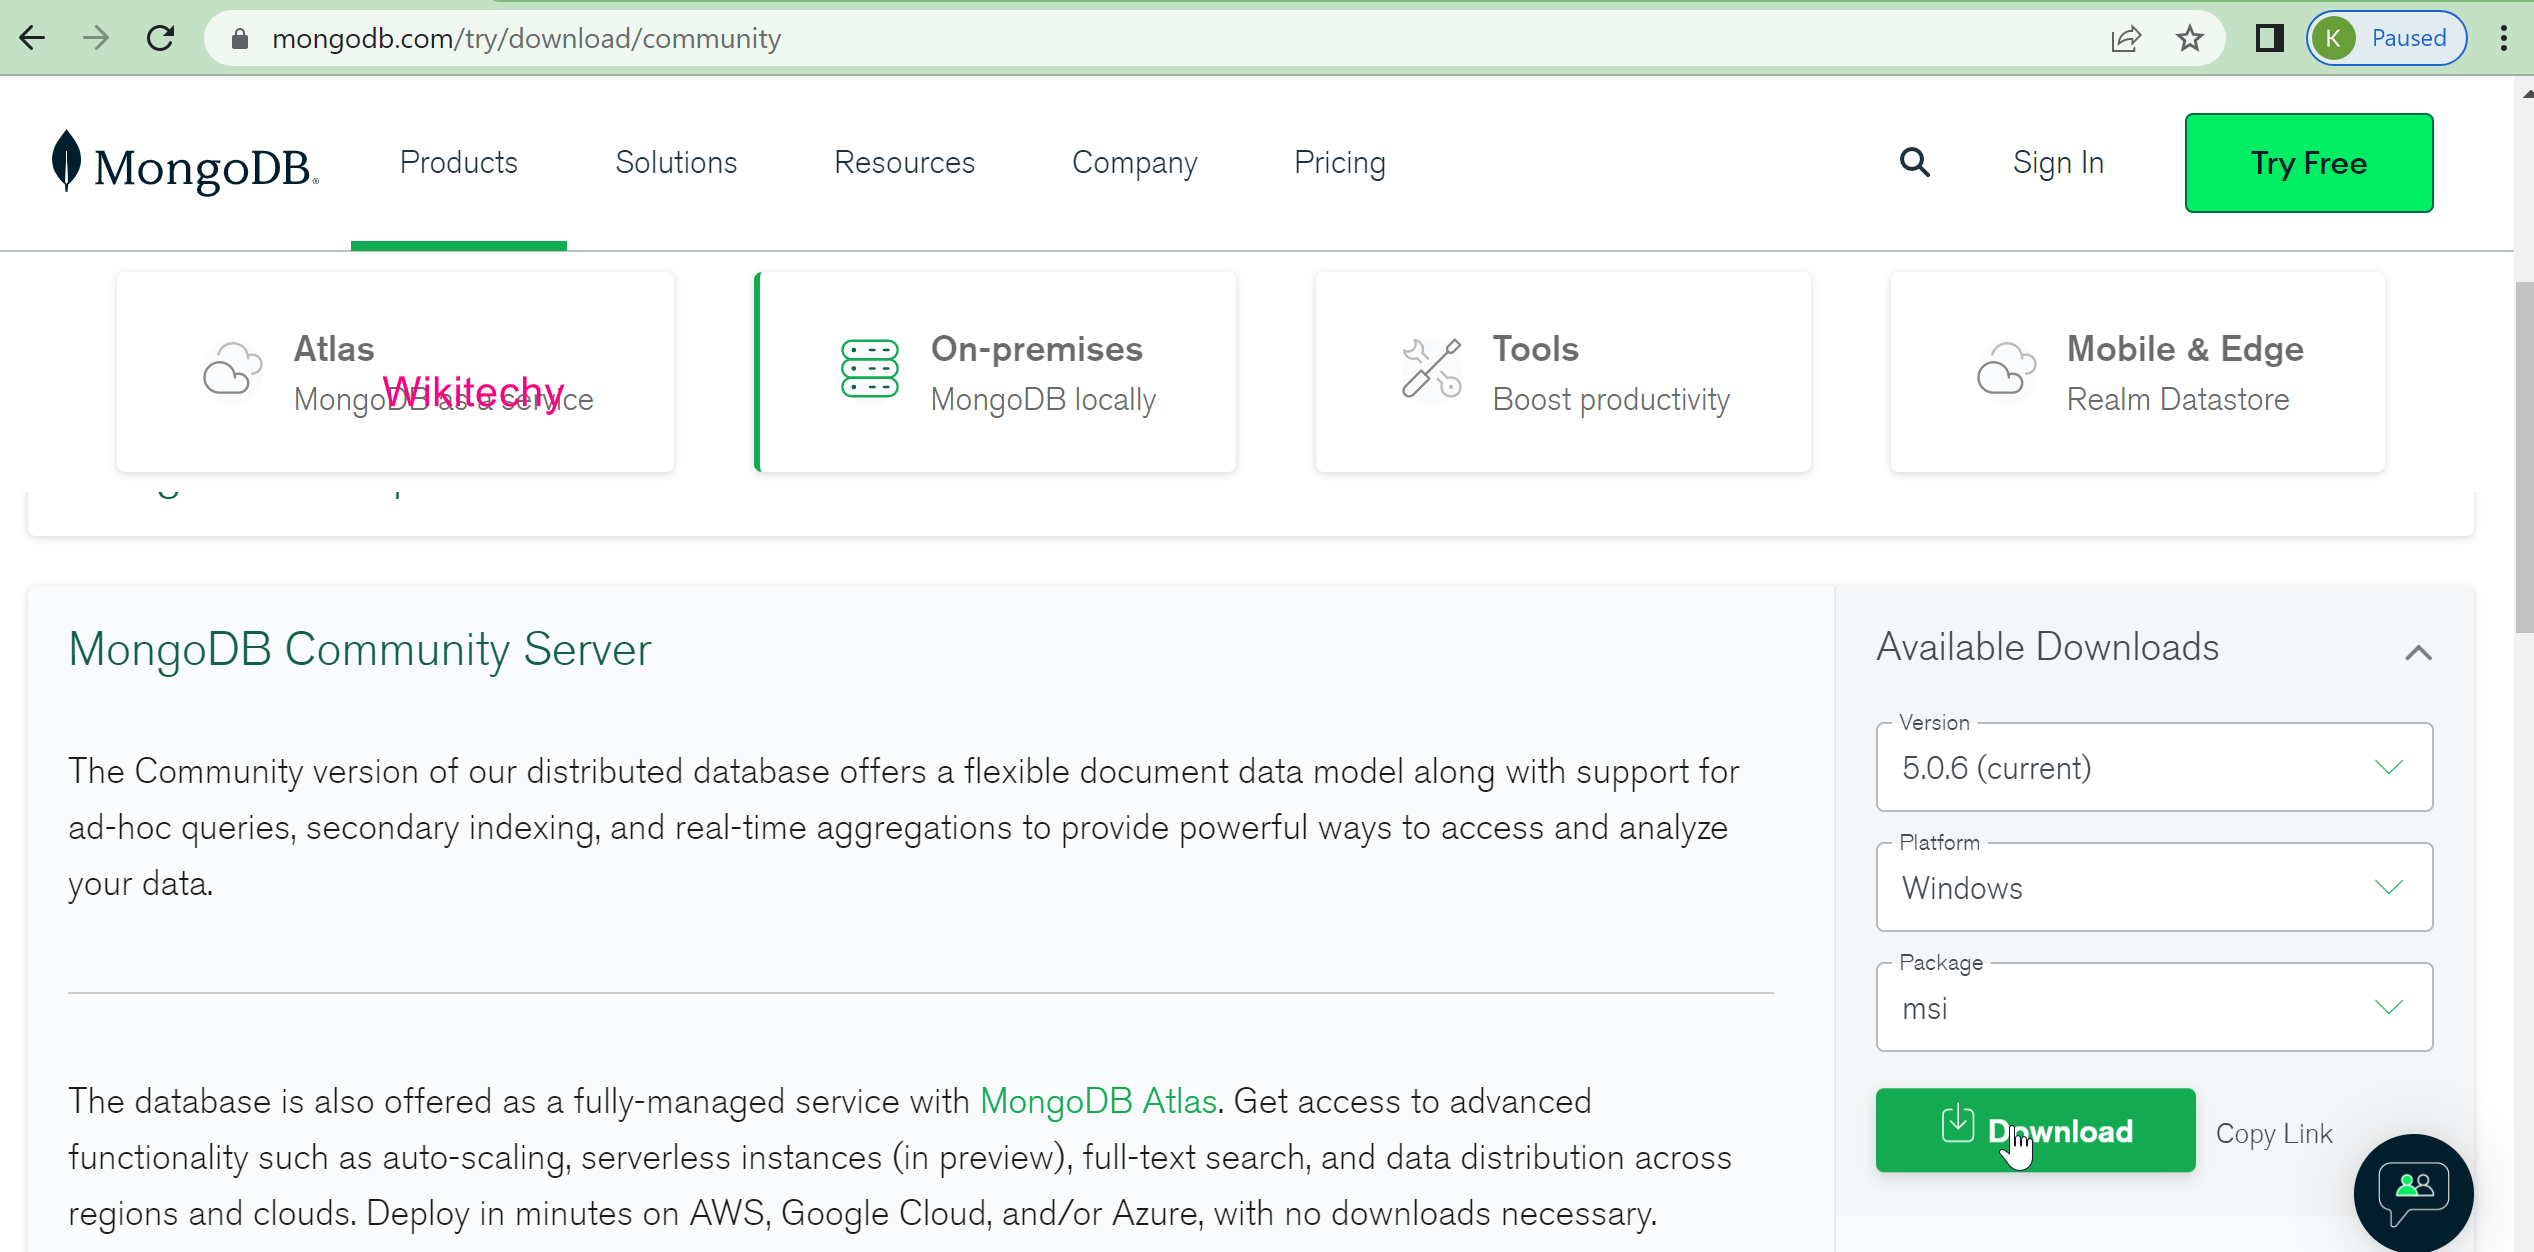Open the Solutions menu
The width and height of the screenshot is (2534, 1252).
tap(676, 163)
